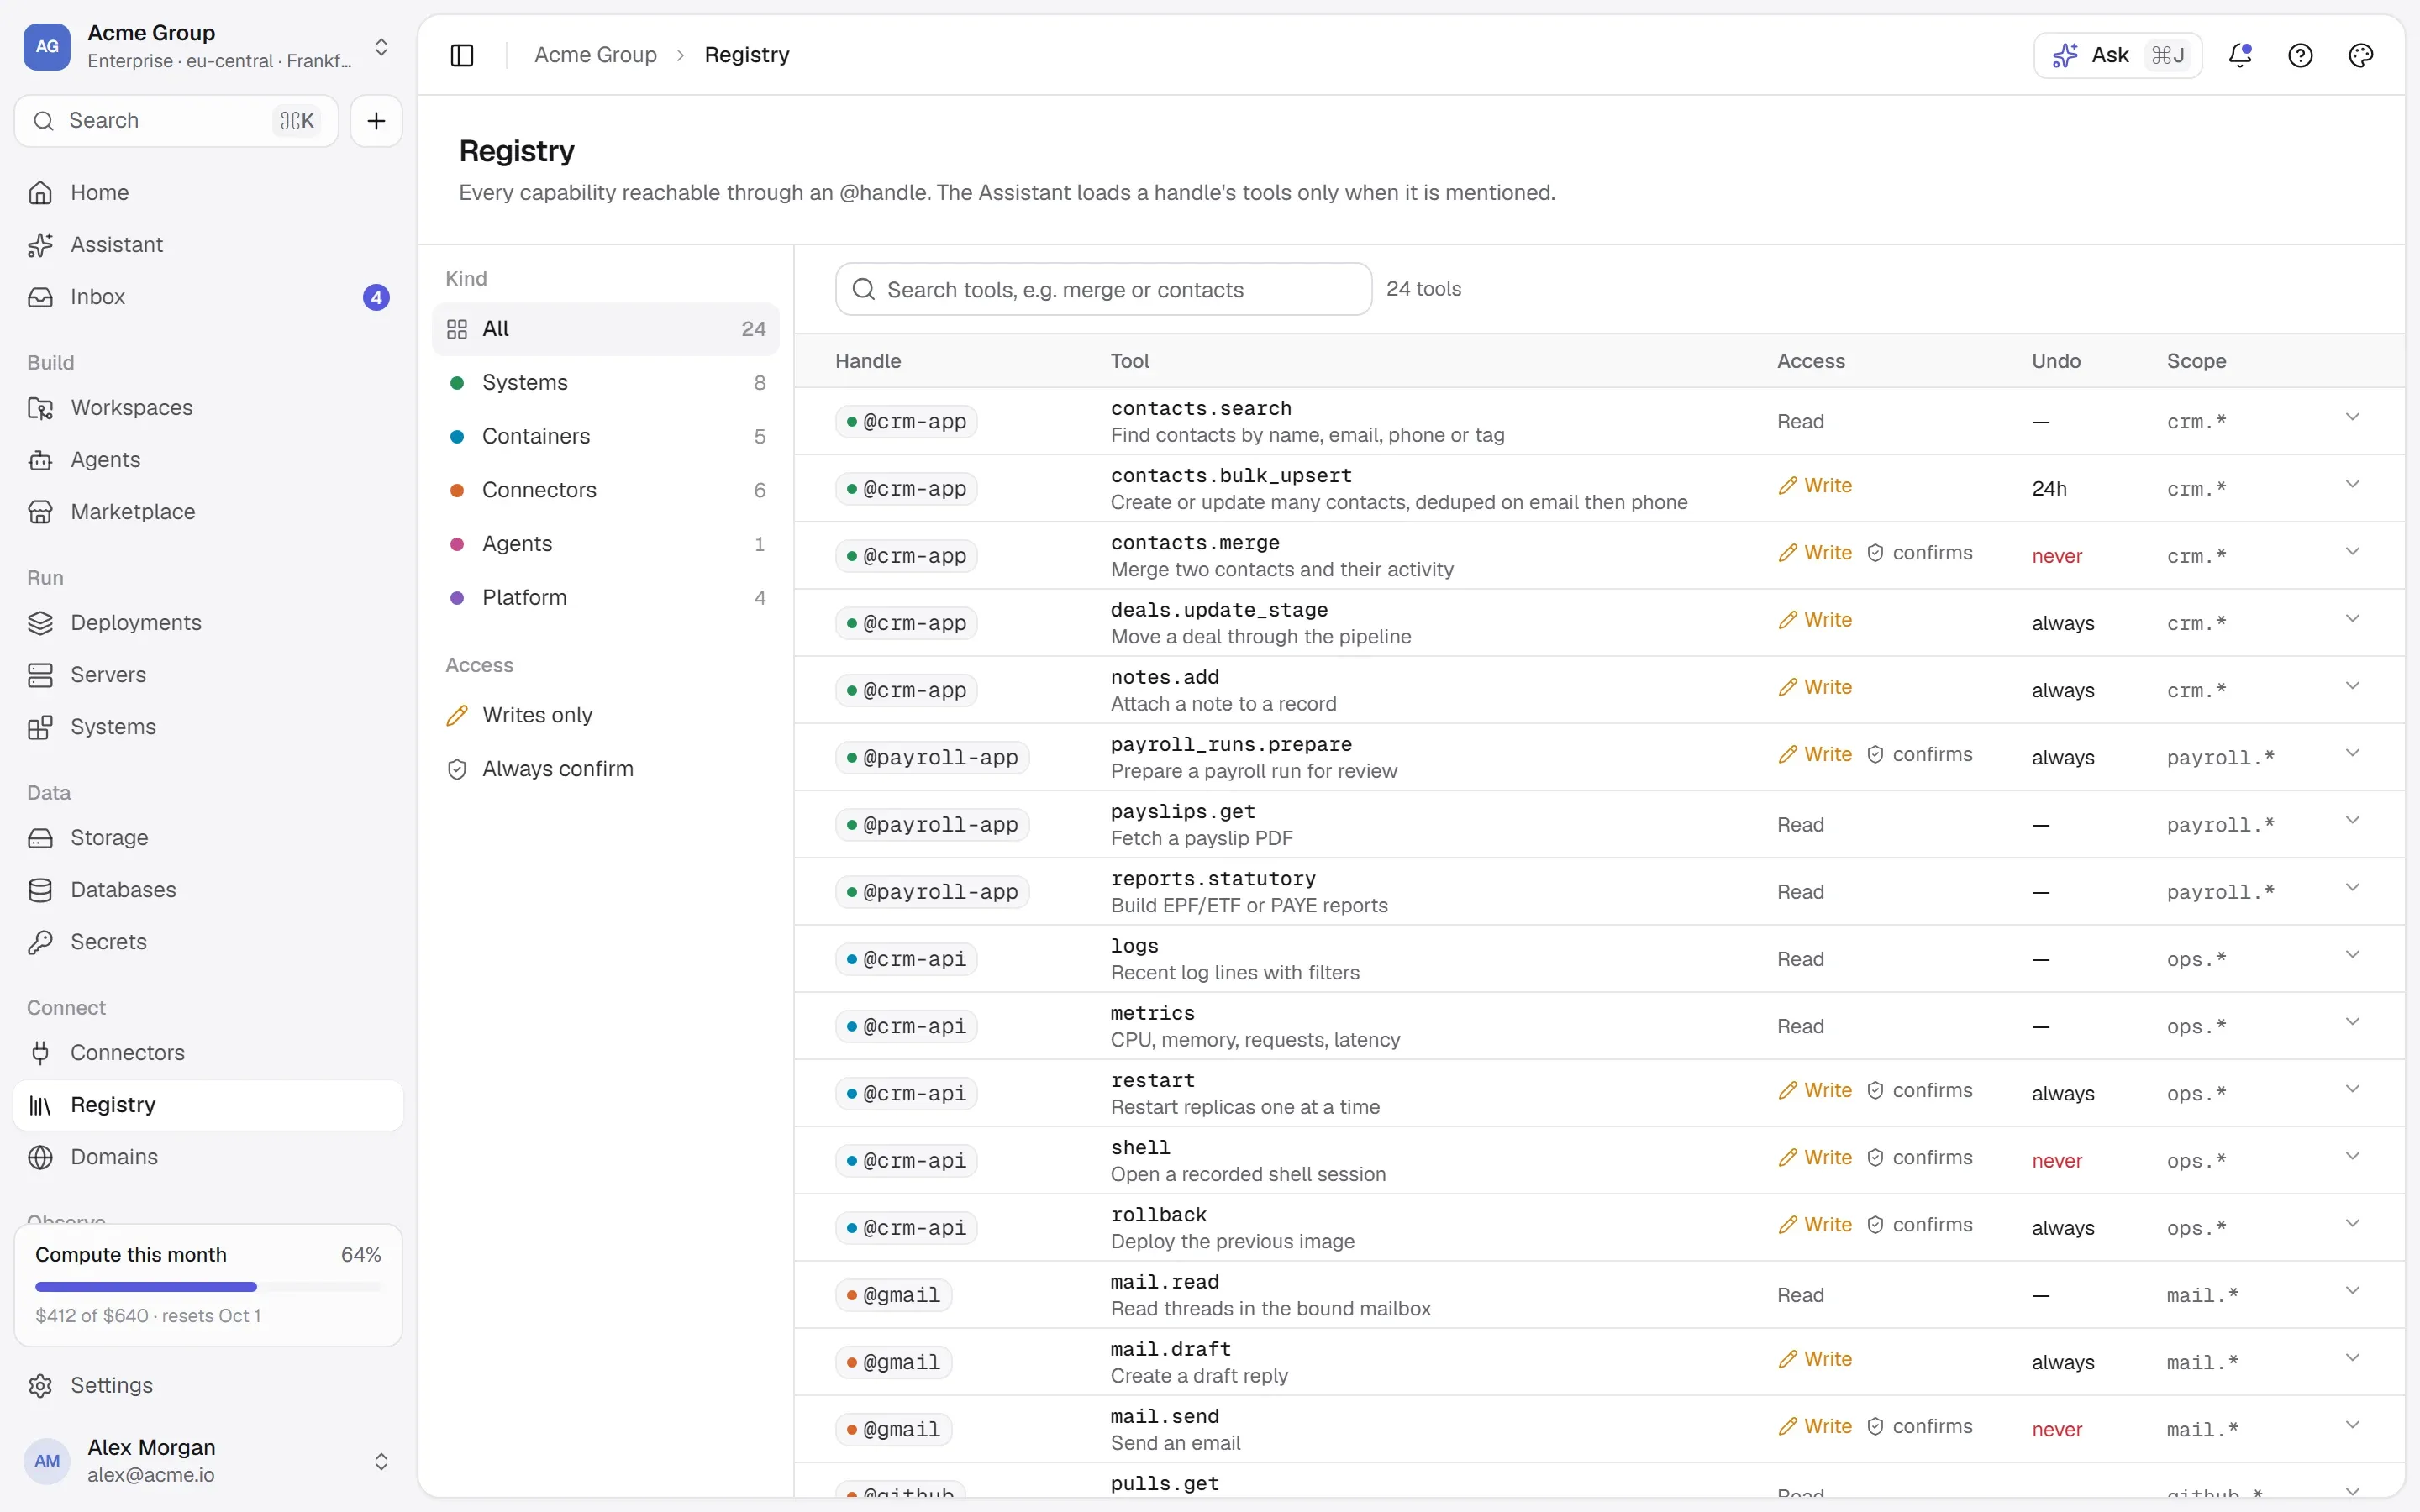This screenshot has height=1512, width=2420.
Task: Open Workspaces in the sidebar
Action: [208, 407]
